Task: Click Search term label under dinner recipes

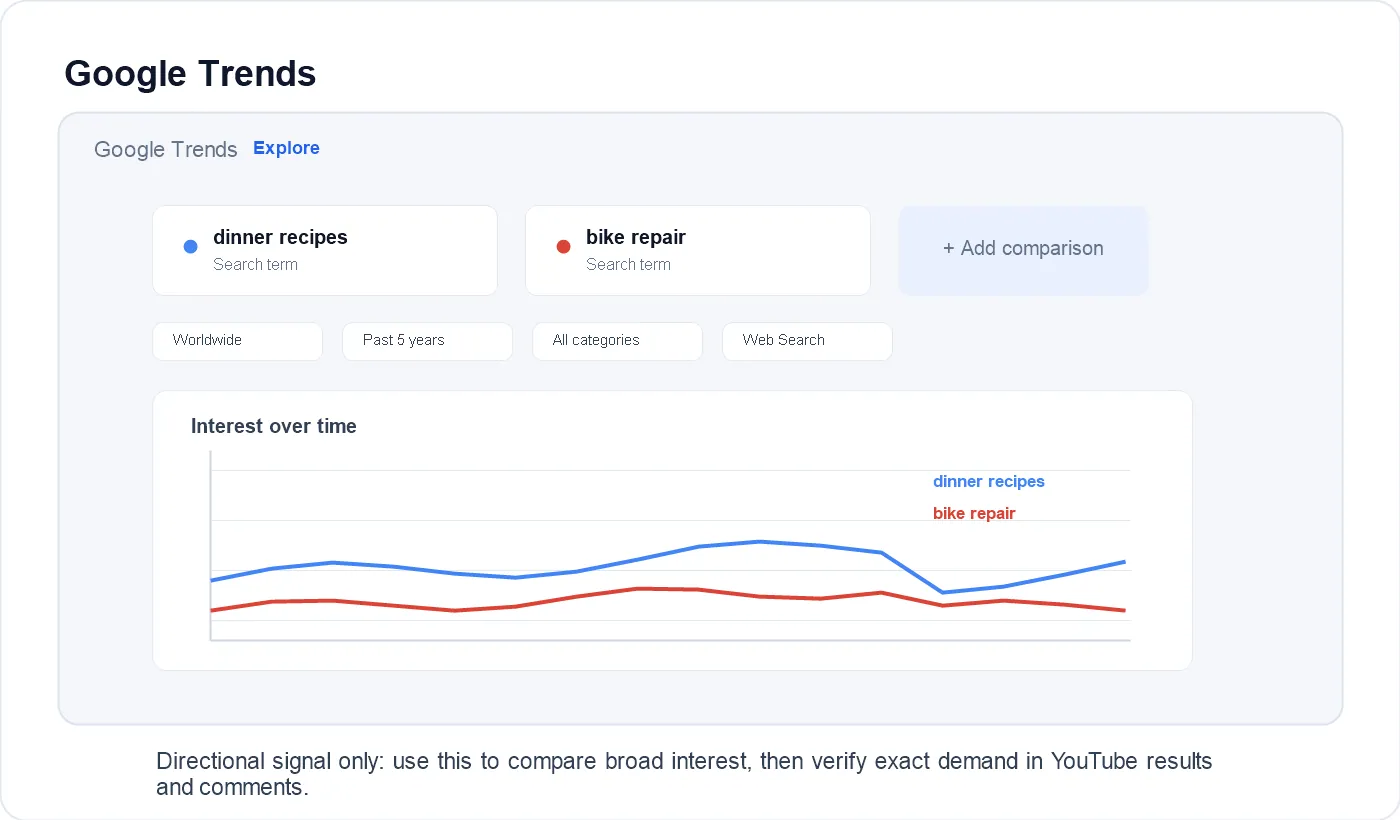Action: coord(255,265)
